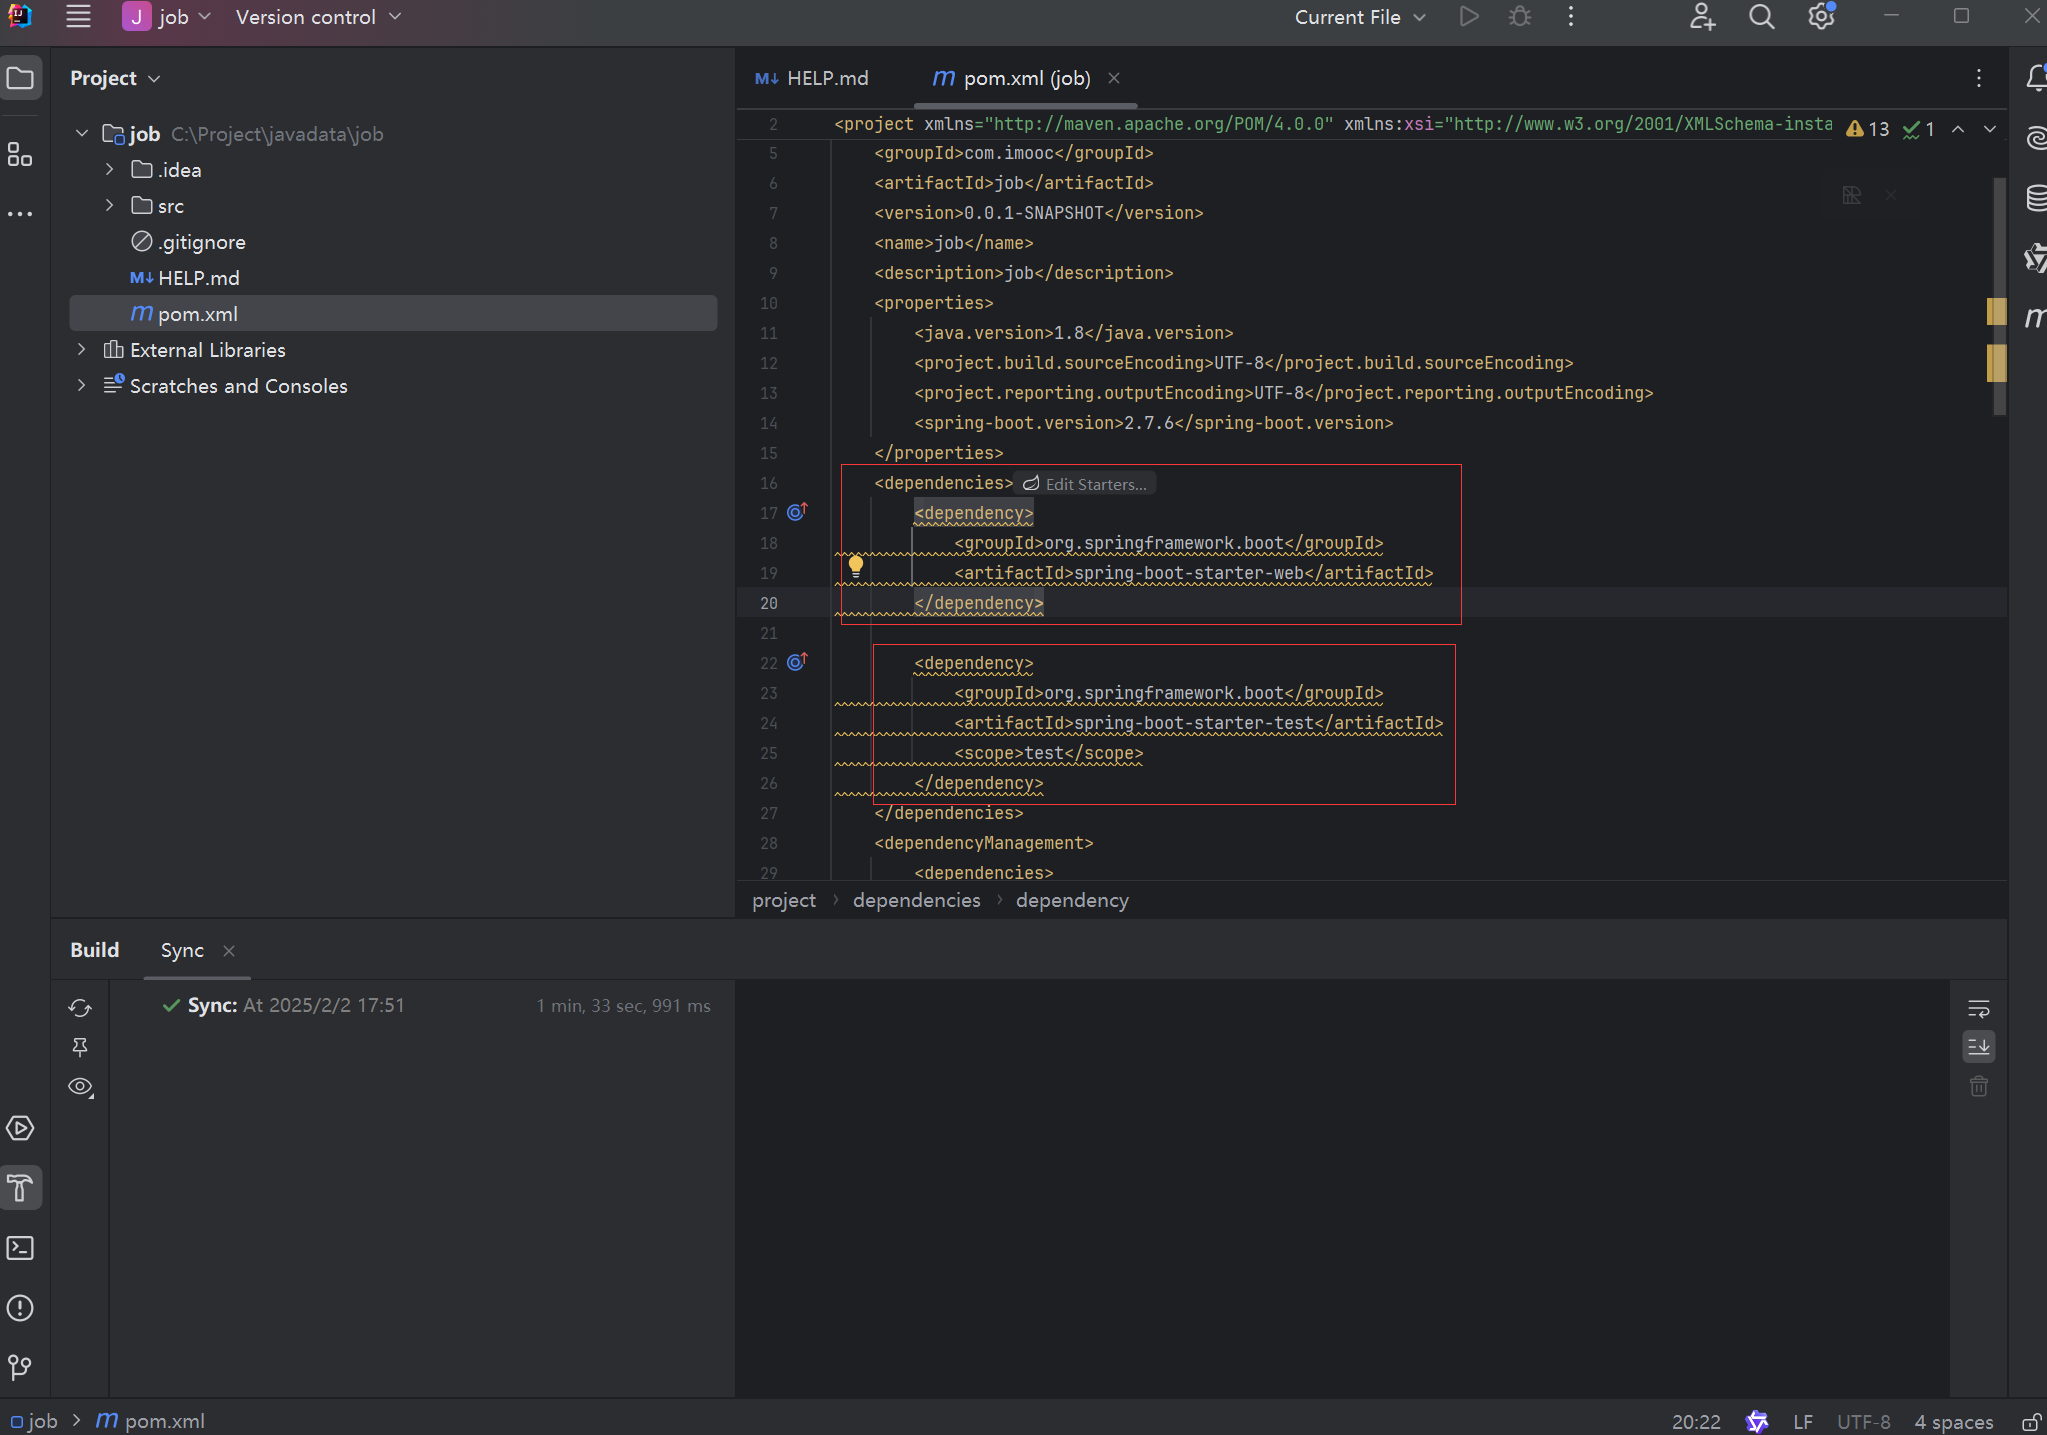Click caret position 20:22 in status bar
2047x1435 pixels.
pyautogui.click(x=1696, y=1421)
